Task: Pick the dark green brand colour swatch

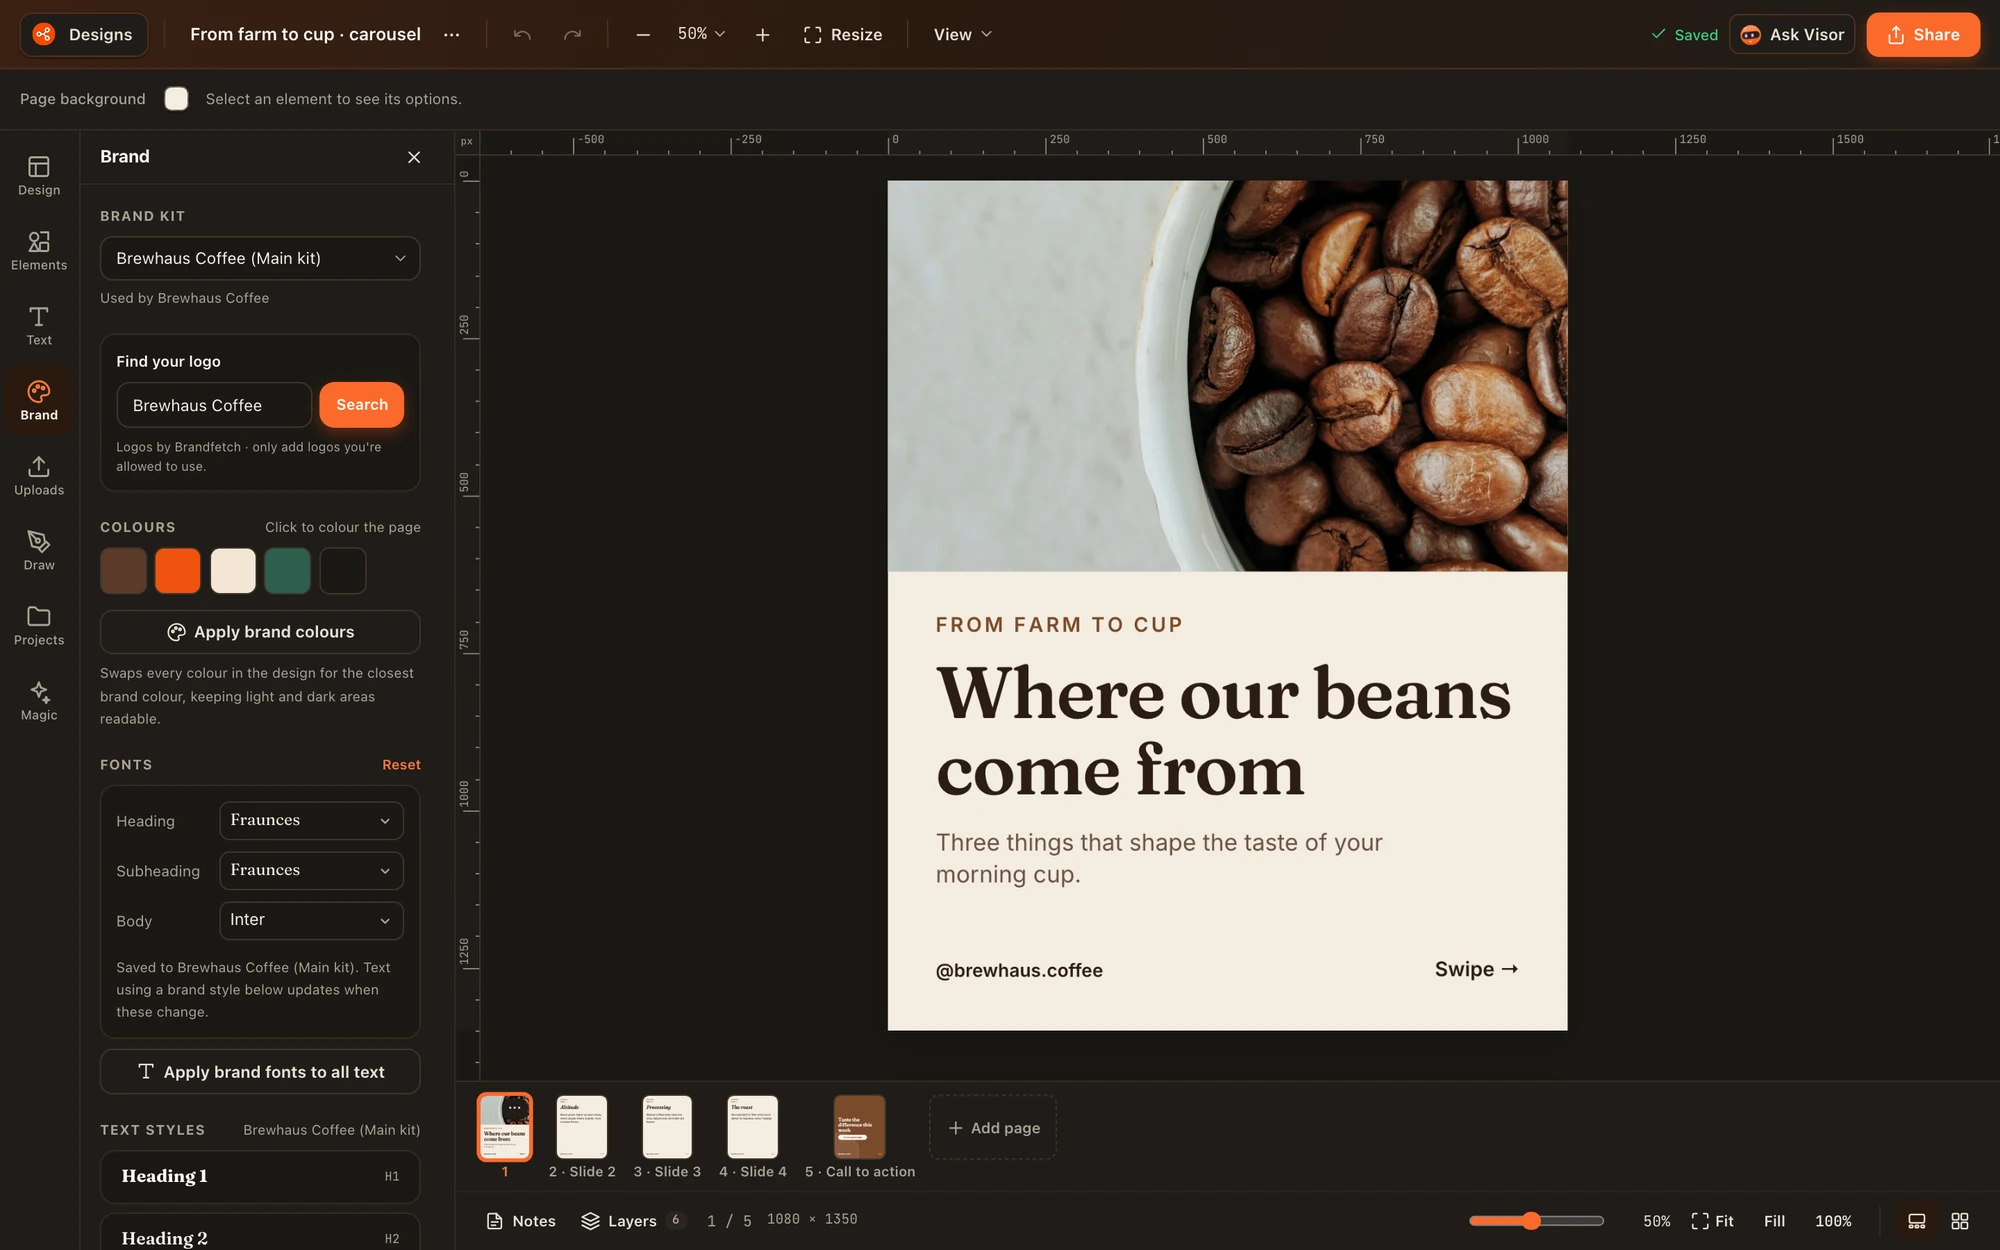Action: (x=287, y=570)
